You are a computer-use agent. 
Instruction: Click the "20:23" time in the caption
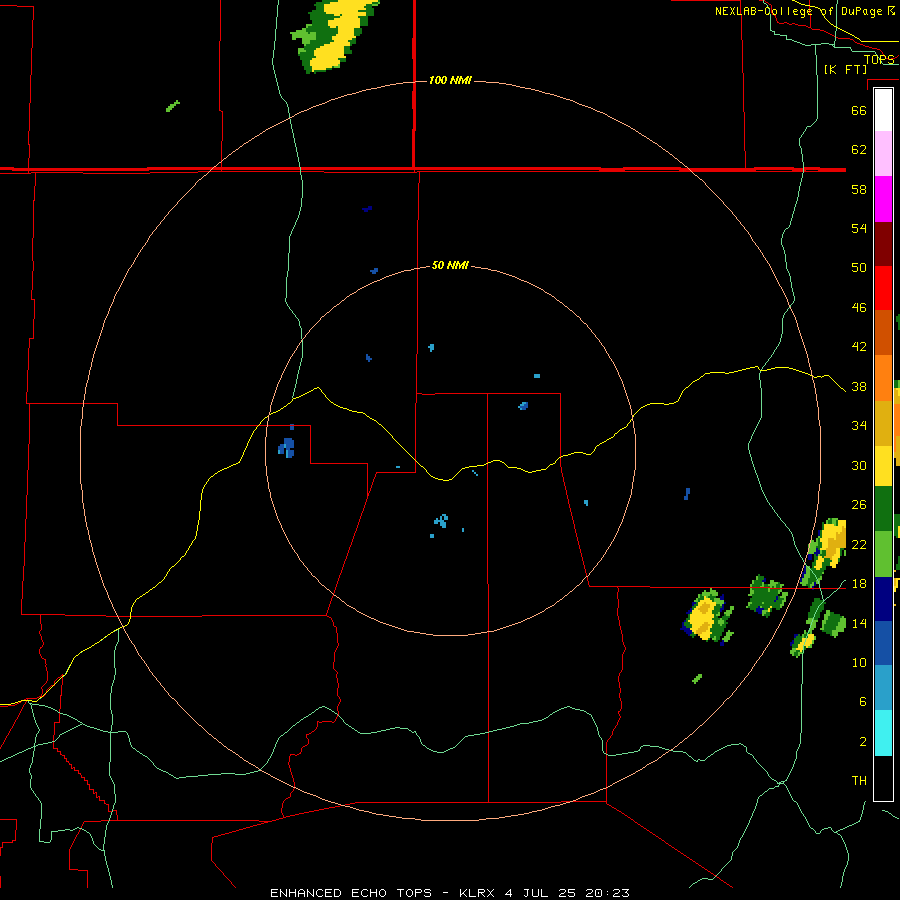(x=607, y=893)
